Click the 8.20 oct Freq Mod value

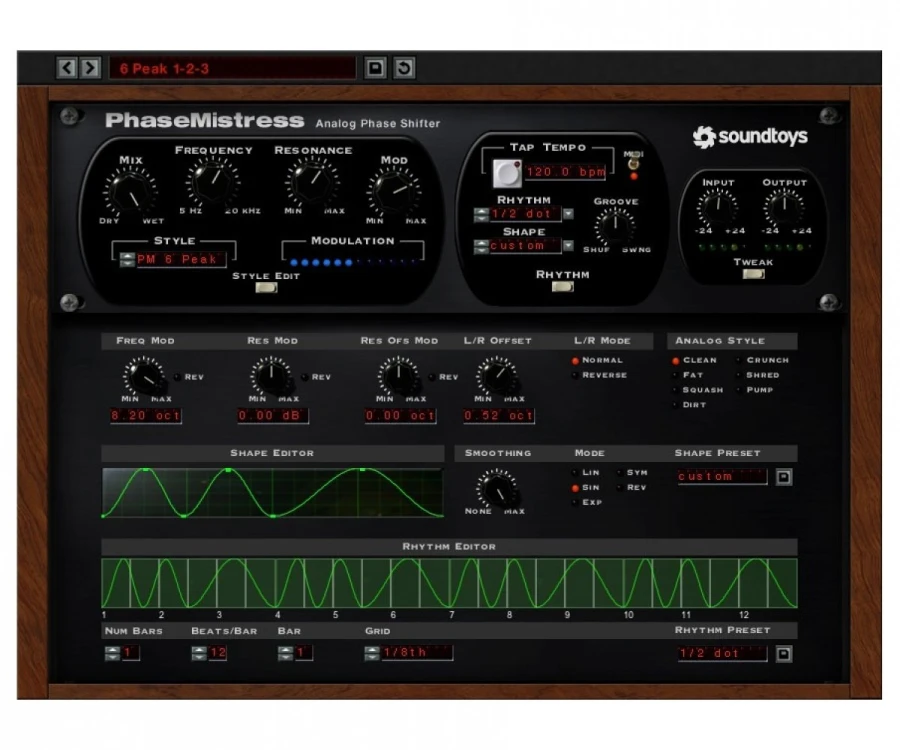(146, 415)
